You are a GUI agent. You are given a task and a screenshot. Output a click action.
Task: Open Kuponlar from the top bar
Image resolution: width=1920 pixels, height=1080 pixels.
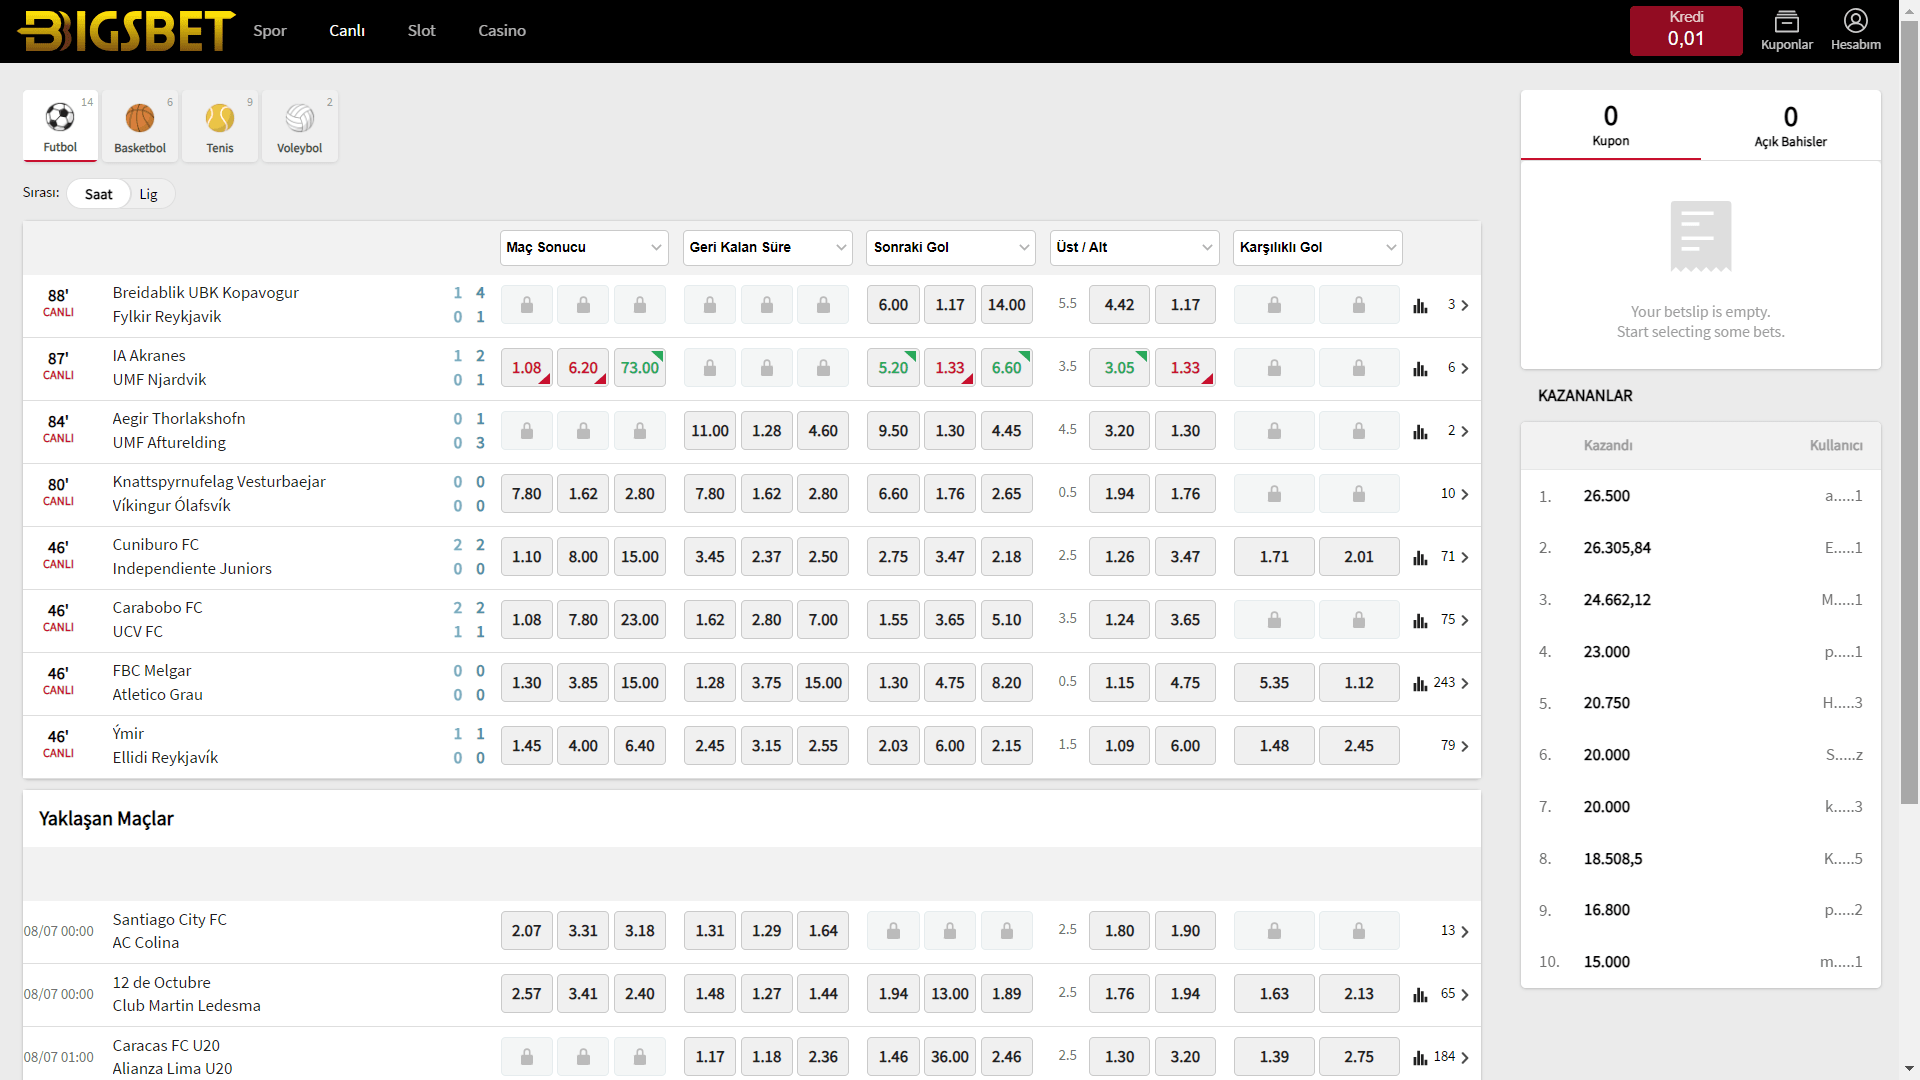[x=1786, y=30]
